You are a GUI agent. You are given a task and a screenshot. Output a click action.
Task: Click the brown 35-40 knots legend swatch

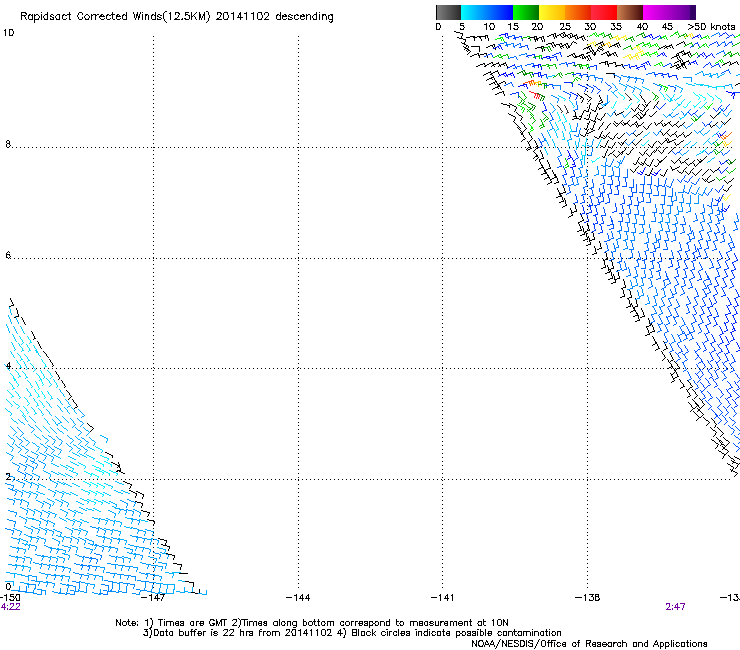tap(630, 12)
